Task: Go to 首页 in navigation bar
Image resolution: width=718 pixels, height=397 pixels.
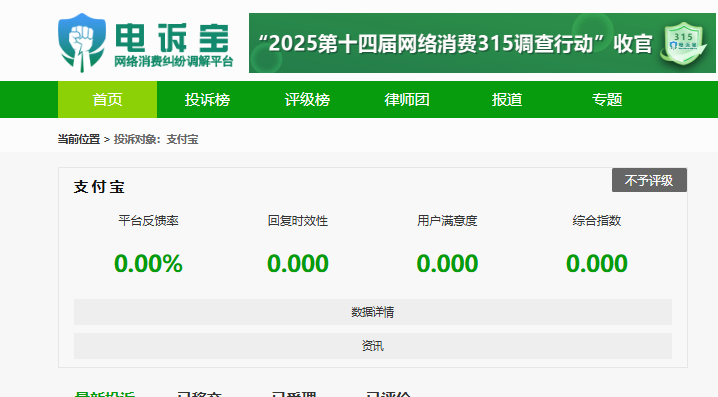Action: tap(108, 99)
